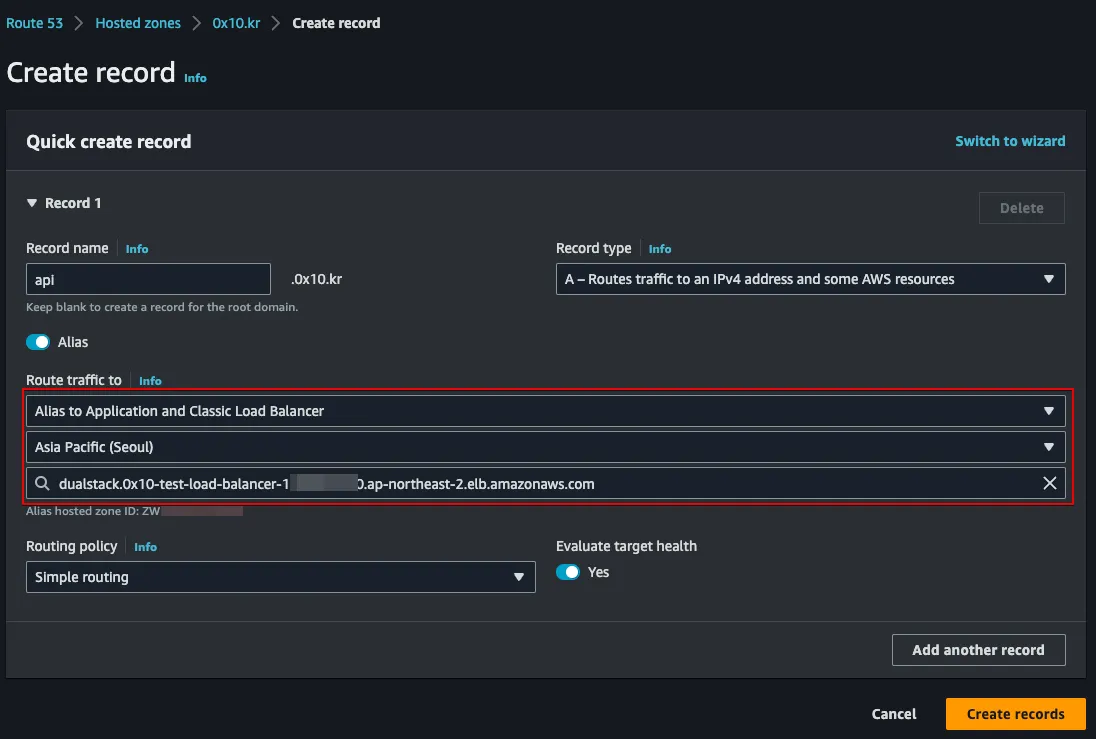The height and width of the screenshot is (739, 1096).
Task: Clear the load balancer search field
Action: [1049, 484]
